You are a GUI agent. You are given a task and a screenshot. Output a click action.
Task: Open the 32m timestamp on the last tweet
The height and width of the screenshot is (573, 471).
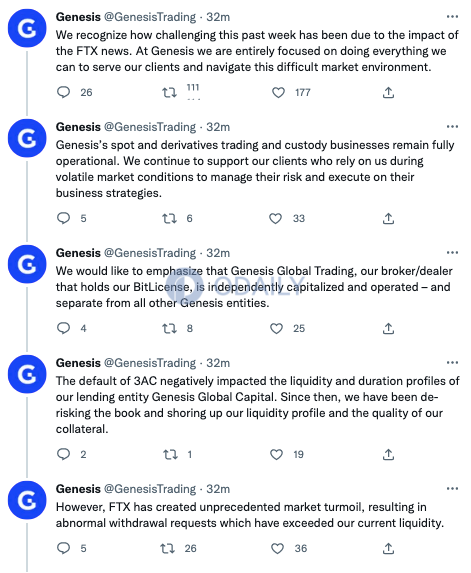pyautogui.click(x=218, y=489)
